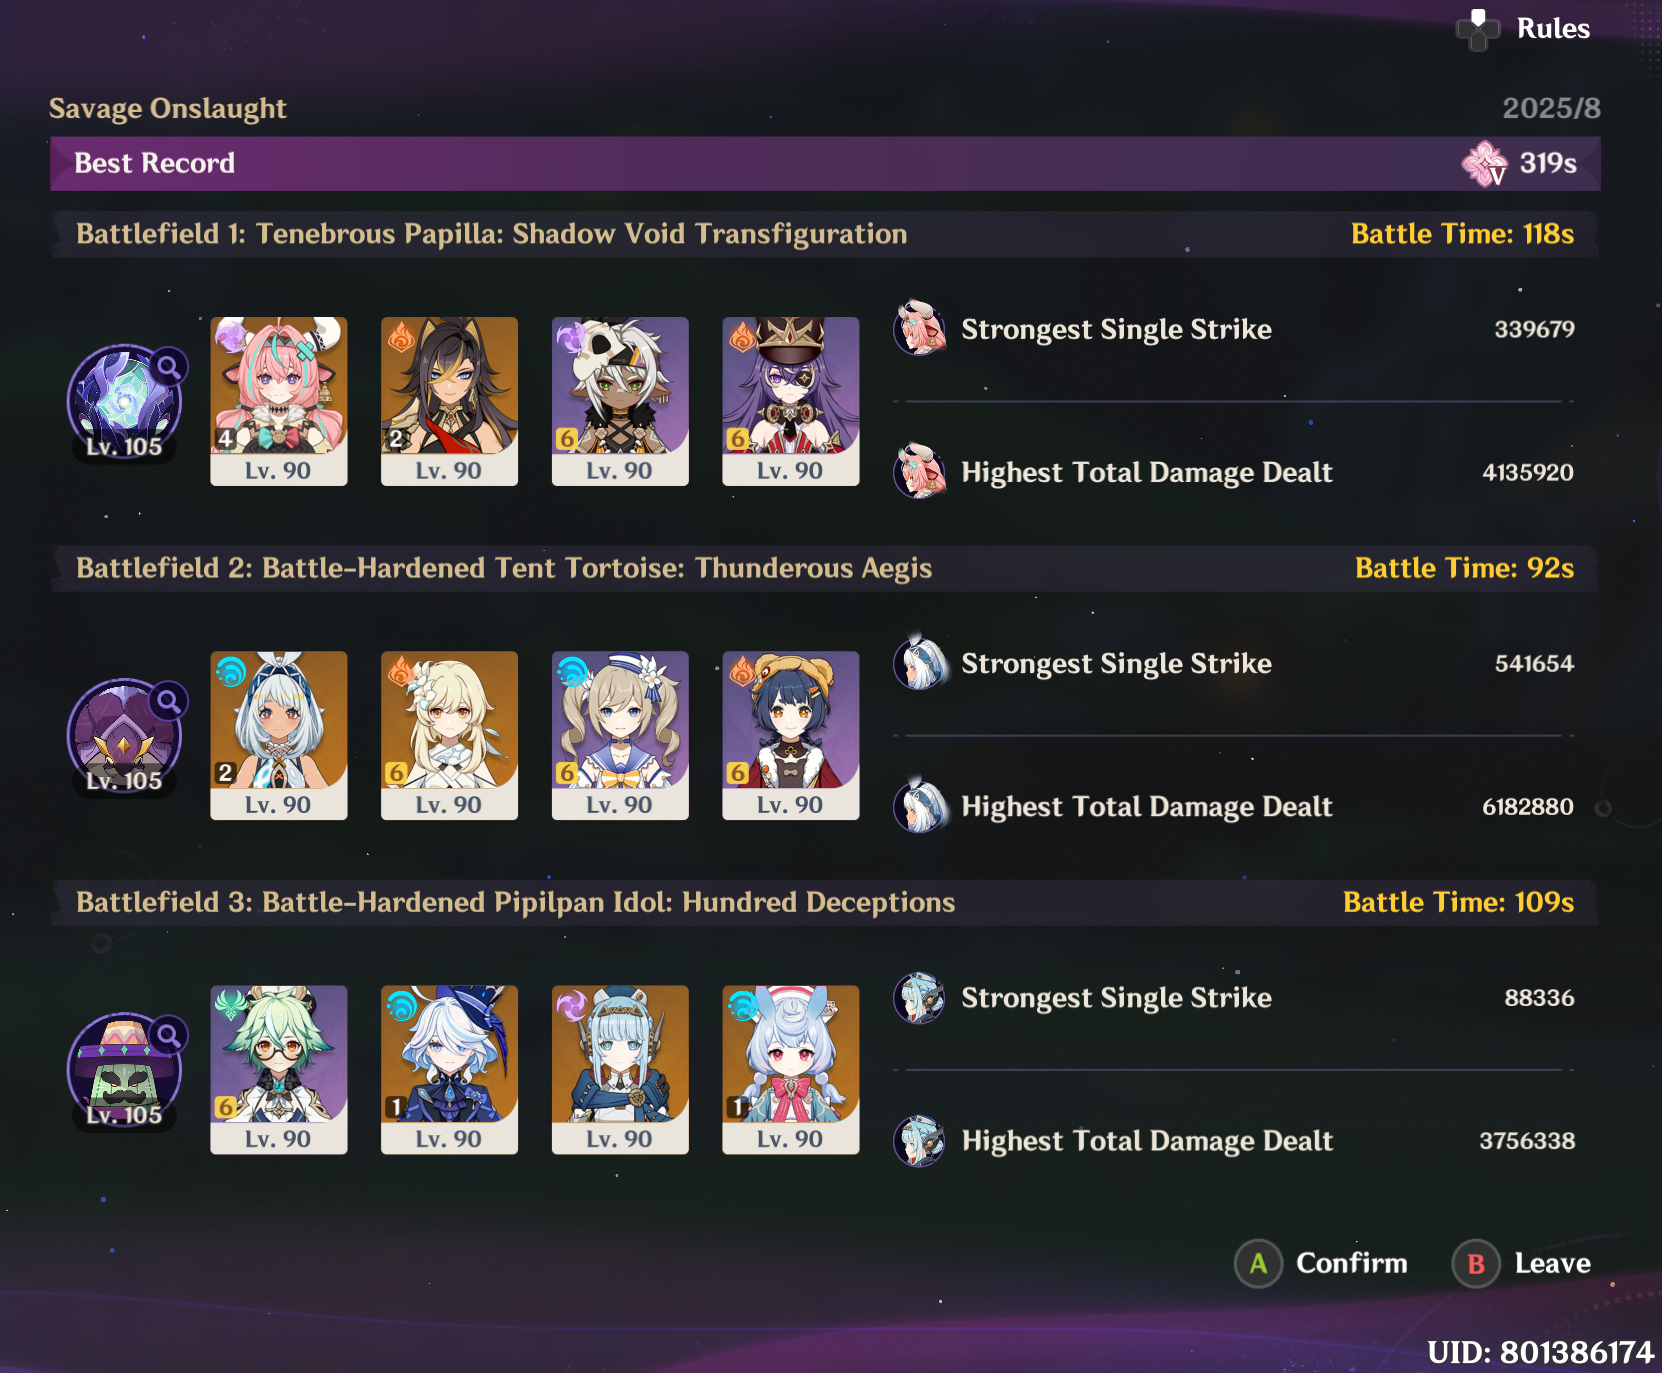Select the pink-haired character card in Battlefield 1

point(279,402)
